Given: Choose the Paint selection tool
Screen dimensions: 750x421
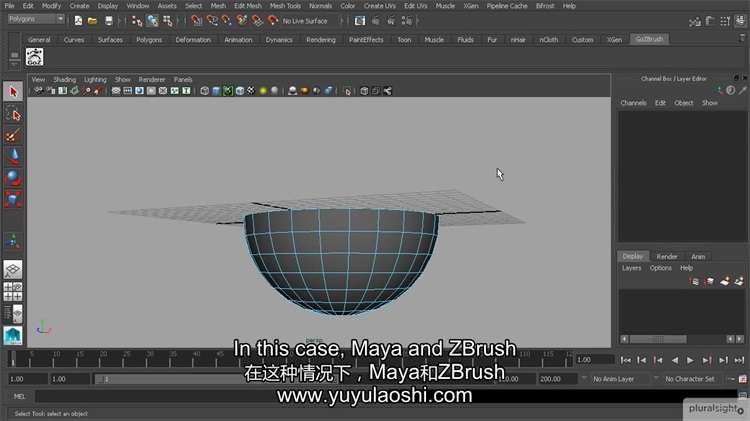Looking at the screenshot, I should click(x=13, y=136).
